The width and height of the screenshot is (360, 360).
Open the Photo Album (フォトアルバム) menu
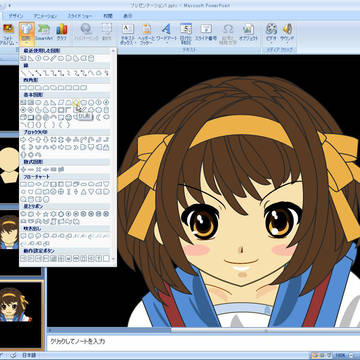[x=8, y=34]
